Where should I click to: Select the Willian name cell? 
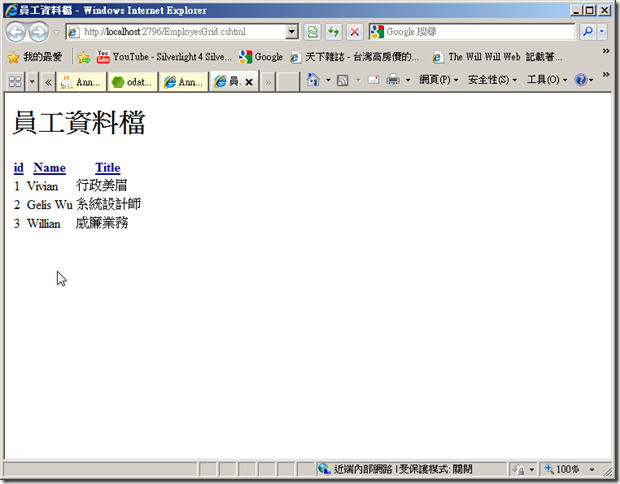43,223
